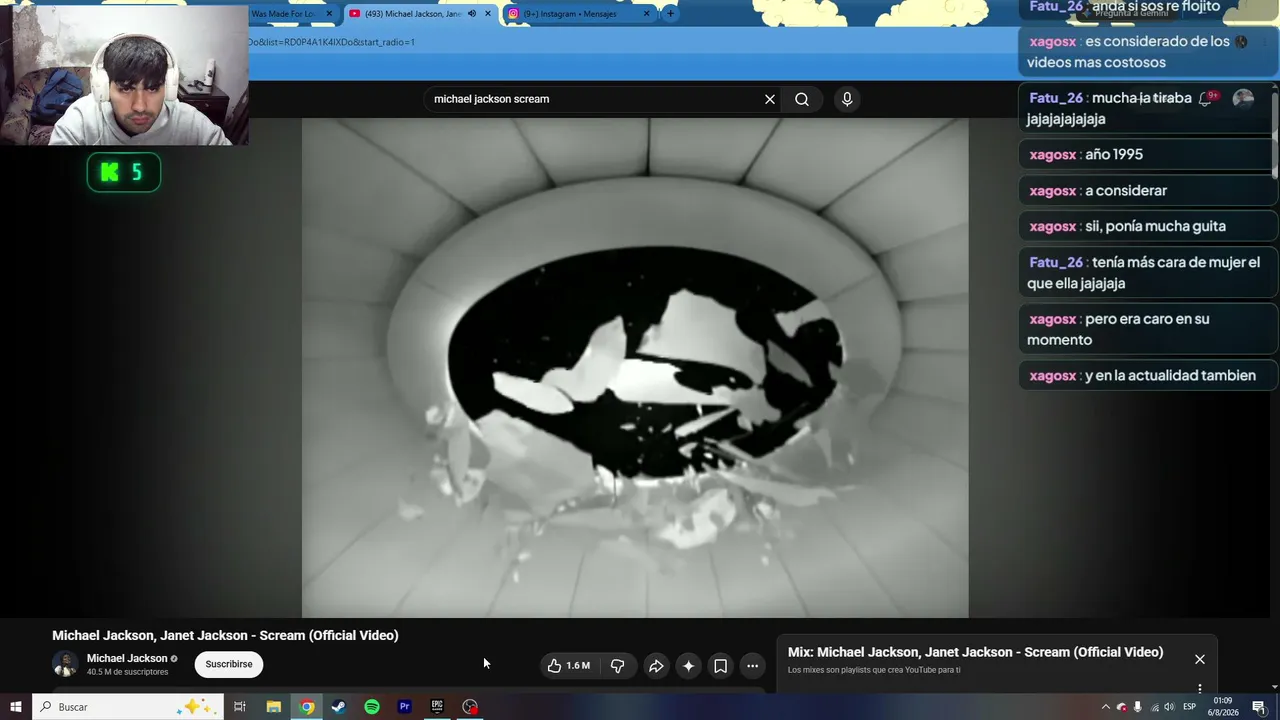Open the three-dot more actions menu

(x=752, y=666)
